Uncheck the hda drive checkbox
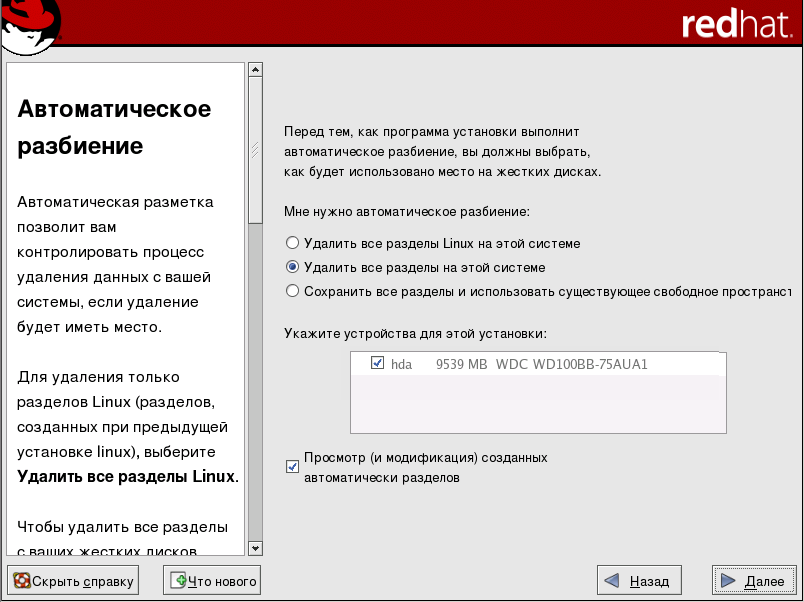 point(377,363)
